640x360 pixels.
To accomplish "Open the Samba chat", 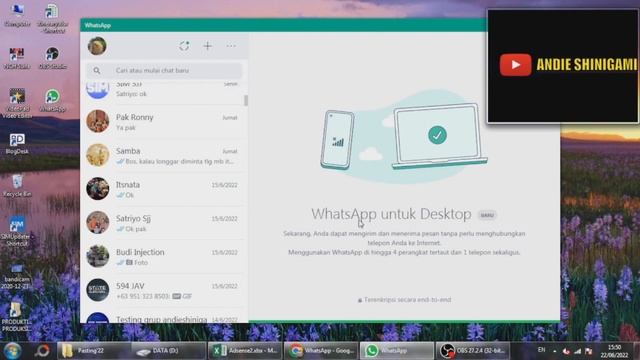I will [x=164, y=156].
